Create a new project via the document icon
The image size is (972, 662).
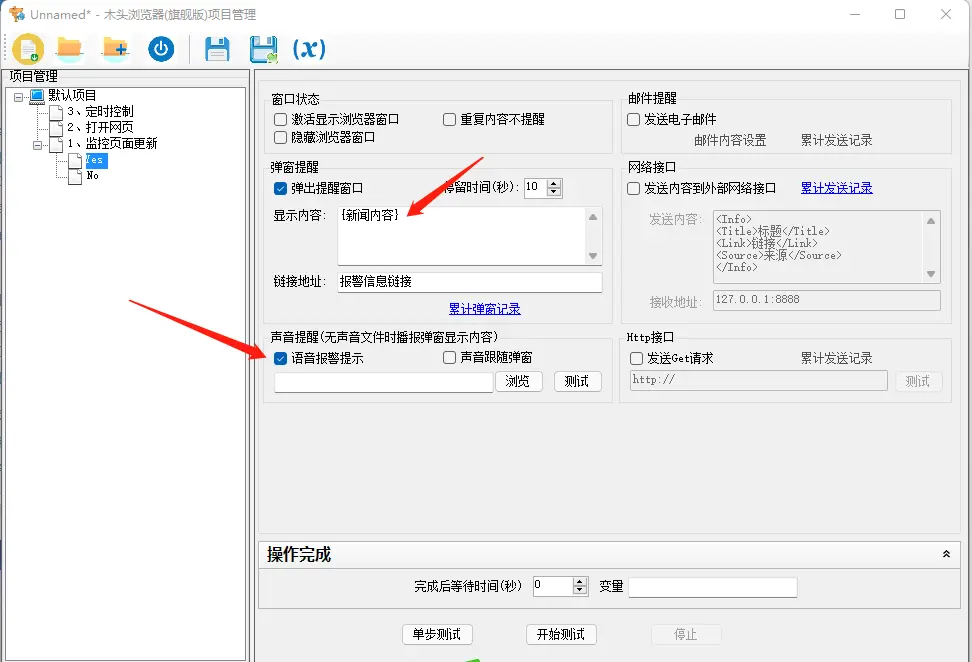coord(27,48)
